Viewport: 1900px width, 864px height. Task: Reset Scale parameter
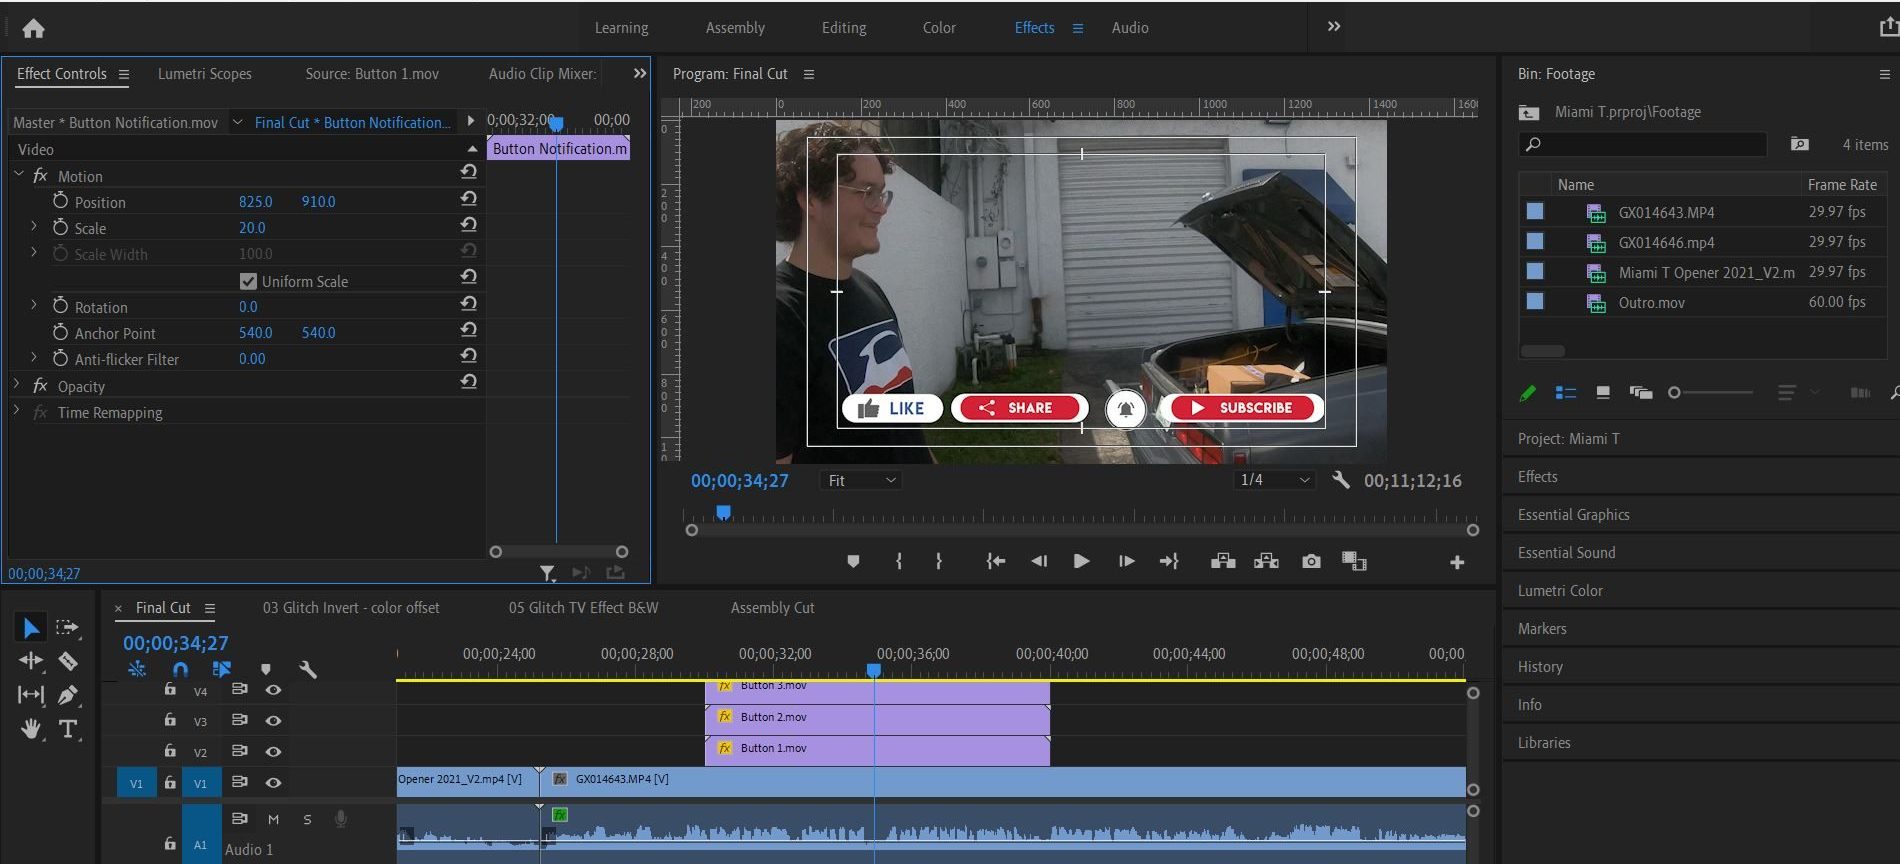pos(468,225)
